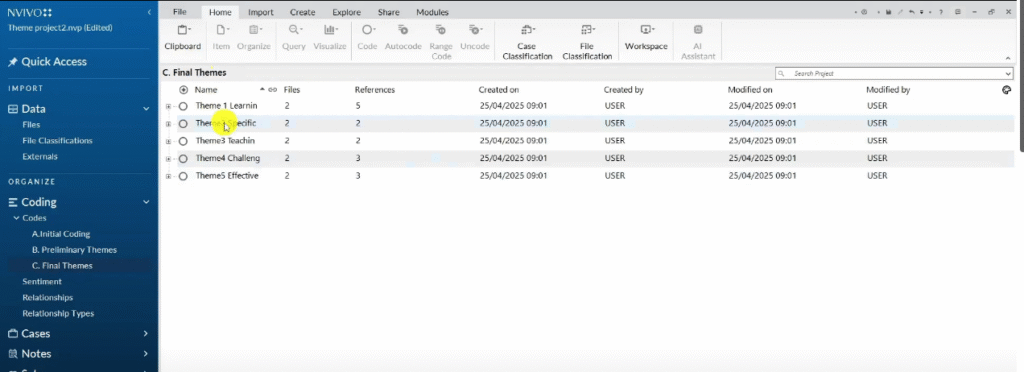Expand Theme3 Teachin node

coord(168,141)
